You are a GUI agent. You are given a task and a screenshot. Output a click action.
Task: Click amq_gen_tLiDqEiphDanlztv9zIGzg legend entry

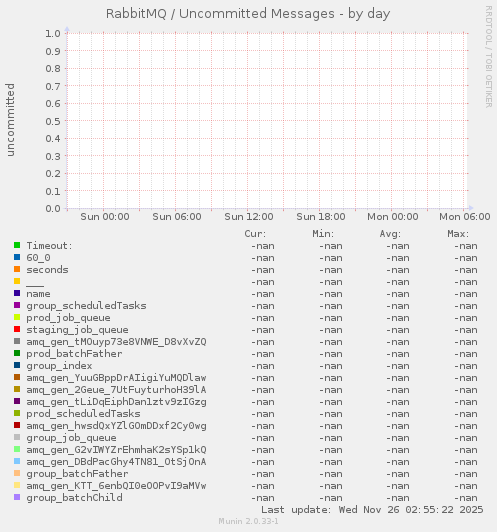[116, 402]
